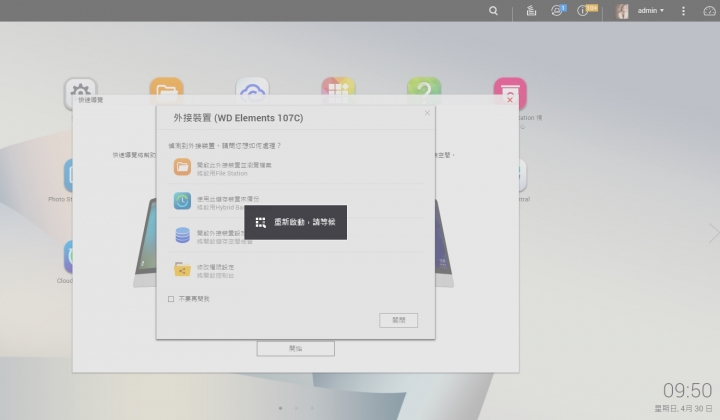Expand the admin account dropdown

650,11
